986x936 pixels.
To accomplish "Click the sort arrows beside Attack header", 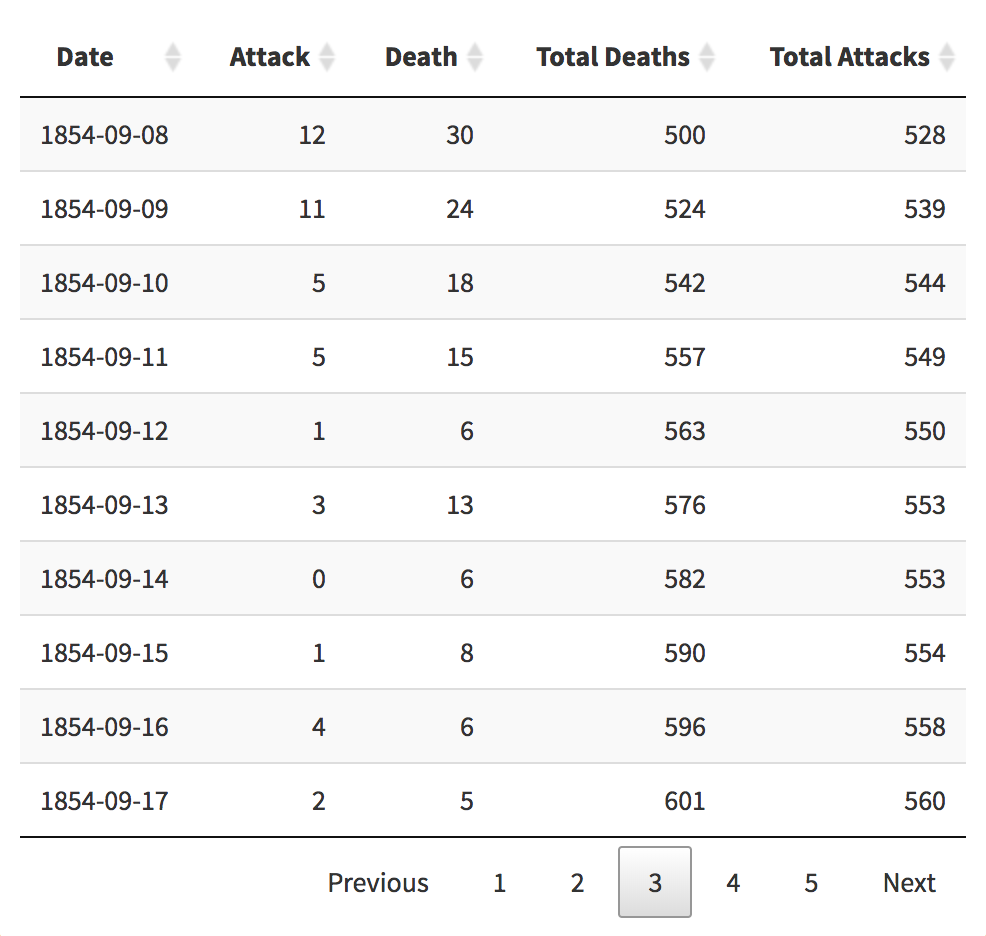I will point(327,57).
